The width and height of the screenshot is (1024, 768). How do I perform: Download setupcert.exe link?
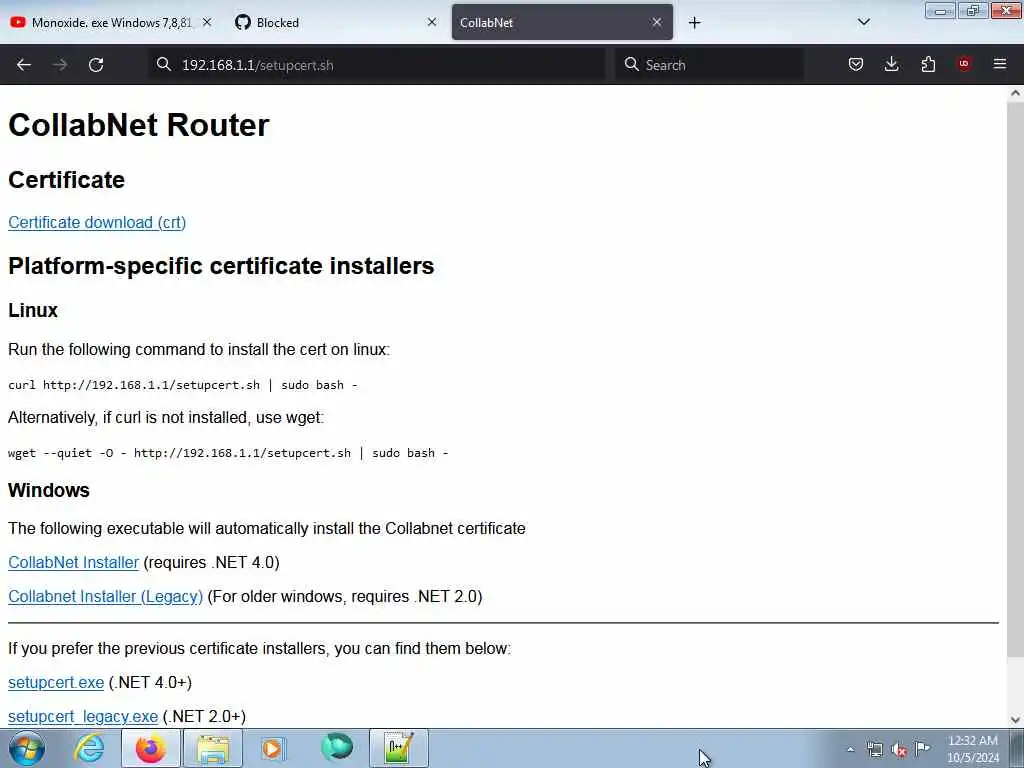tap(56, 682)
